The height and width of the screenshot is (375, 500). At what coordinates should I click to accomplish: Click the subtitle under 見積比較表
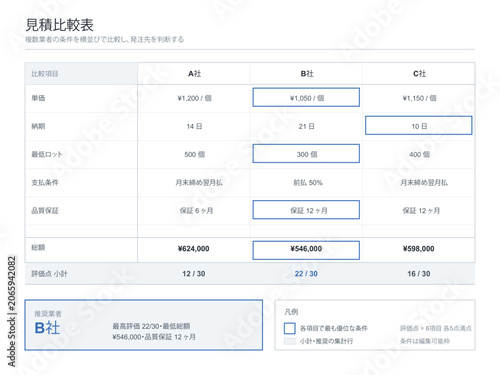pos(104,39)
